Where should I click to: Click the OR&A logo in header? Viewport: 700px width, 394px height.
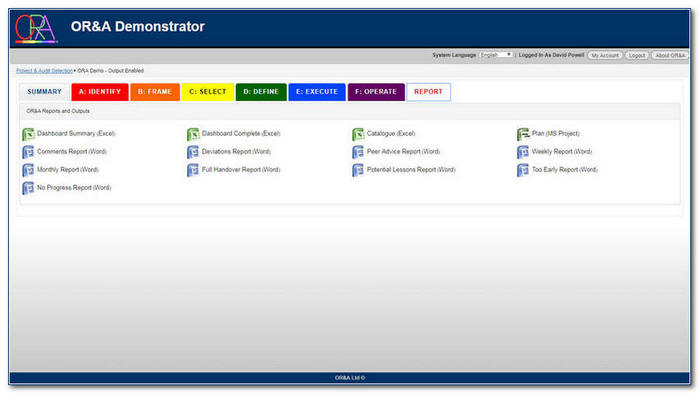[36, 29]
